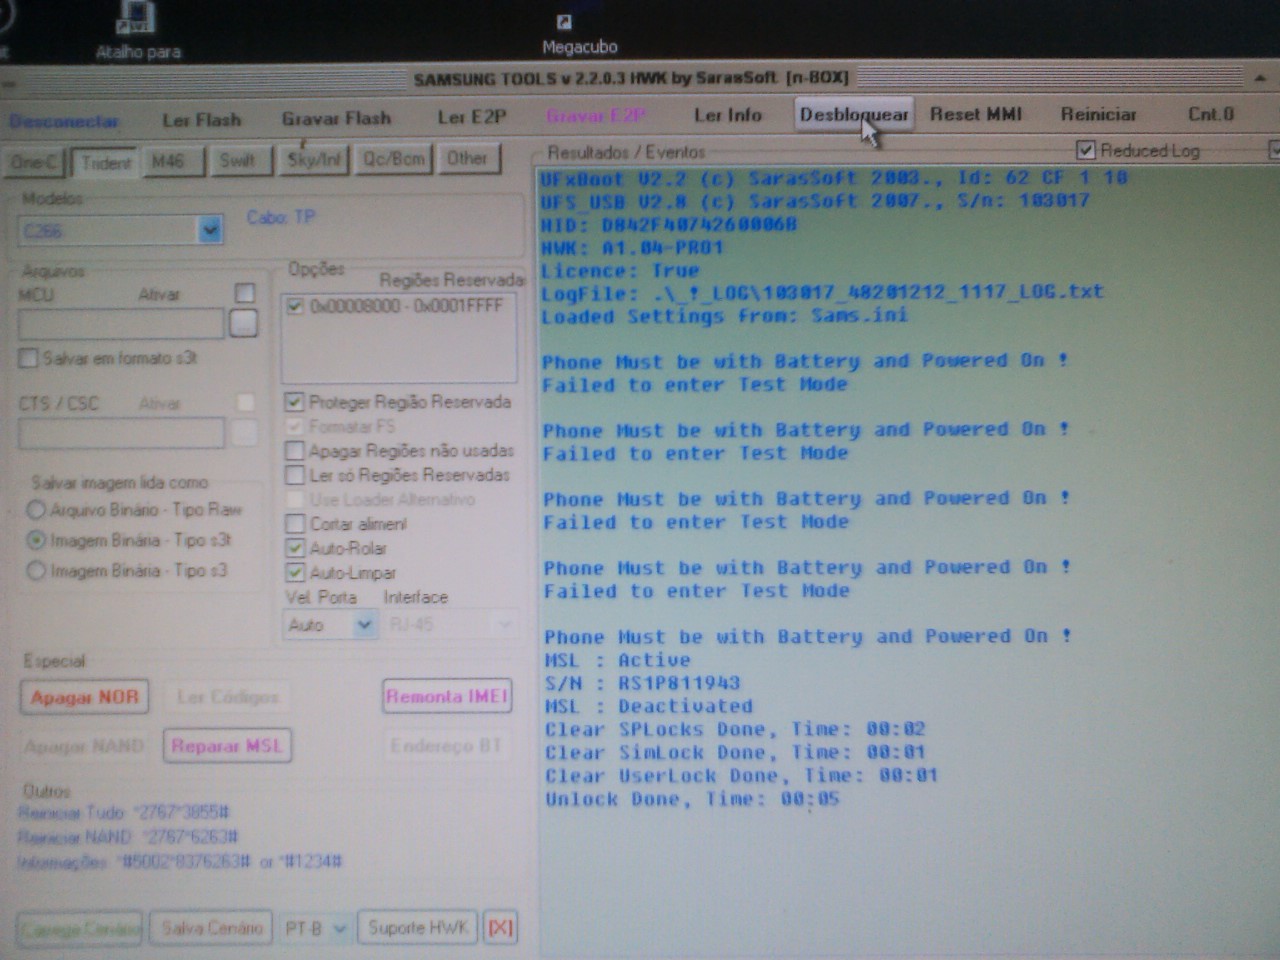Click 'Licence: True' log line
The height and width of the screenshot is (960, 1280).
pos(620,271)
